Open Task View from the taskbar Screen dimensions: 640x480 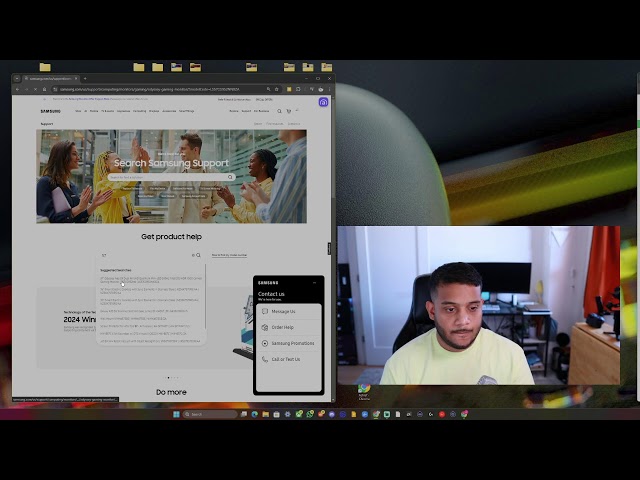tap(244, 414)
